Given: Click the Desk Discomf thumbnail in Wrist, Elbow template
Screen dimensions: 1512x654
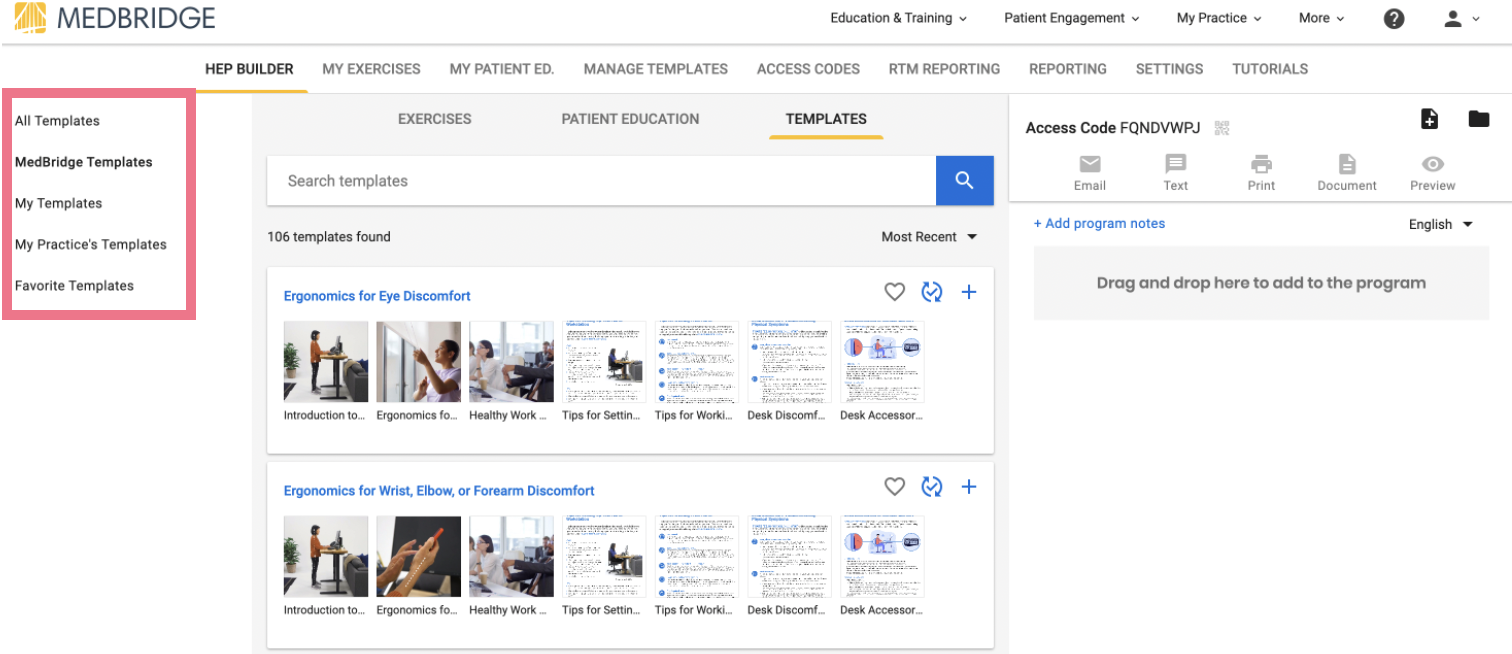Looking at the screenshot, I should (789, 557).
